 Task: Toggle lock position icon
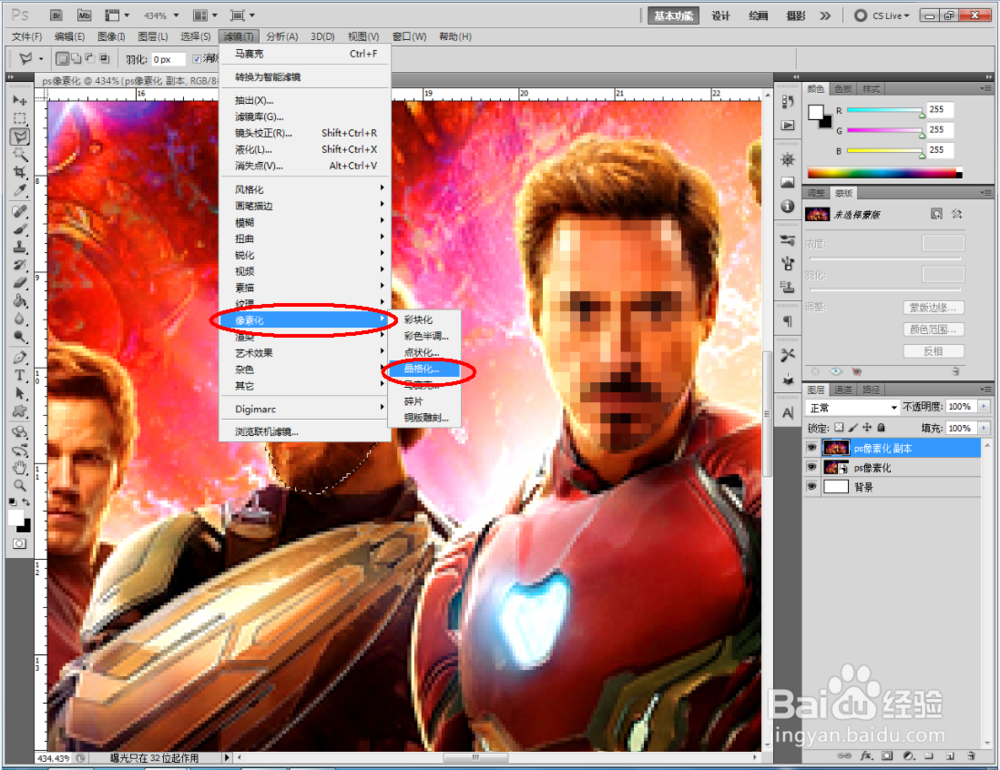(x=867, y=427)
